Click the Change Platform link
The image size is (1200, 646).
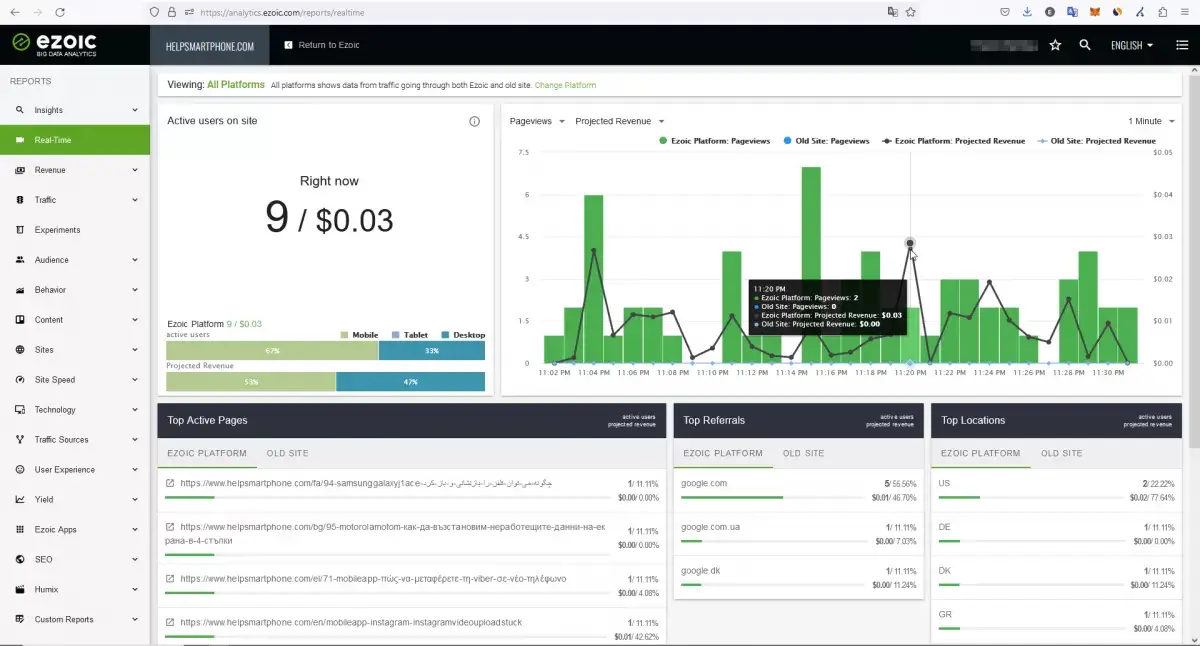tap(565, 85)
